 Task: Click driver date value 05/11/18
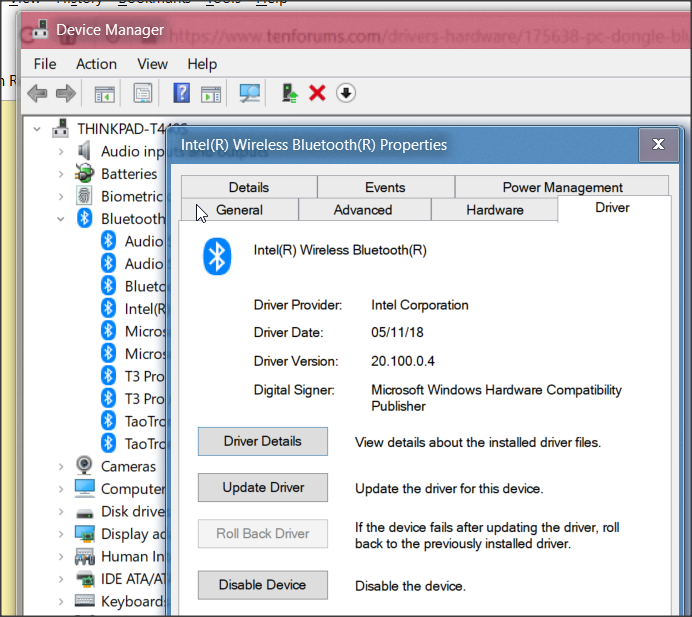click(x=397, y=332)
